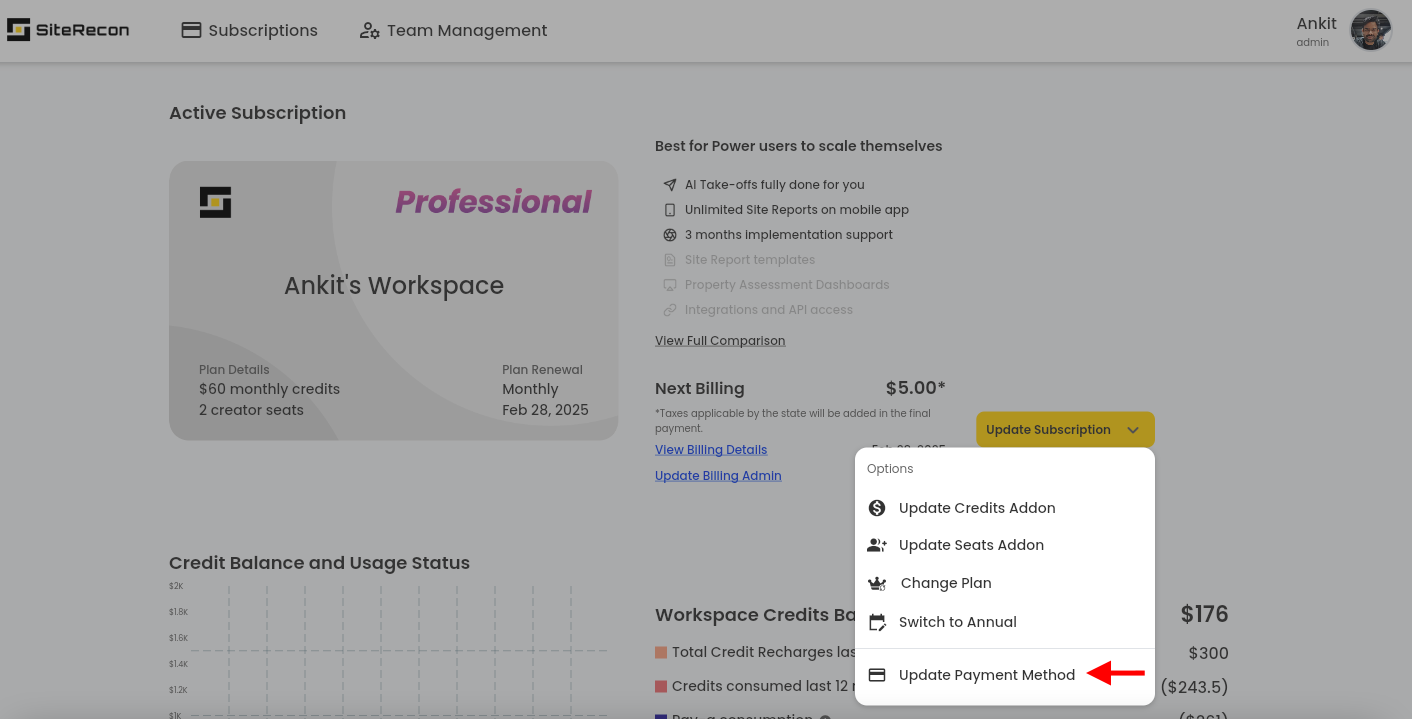Viewport: 1412px width, 719px height.
Task: Click the add-person Seats Addon icon
Action: 877,545
